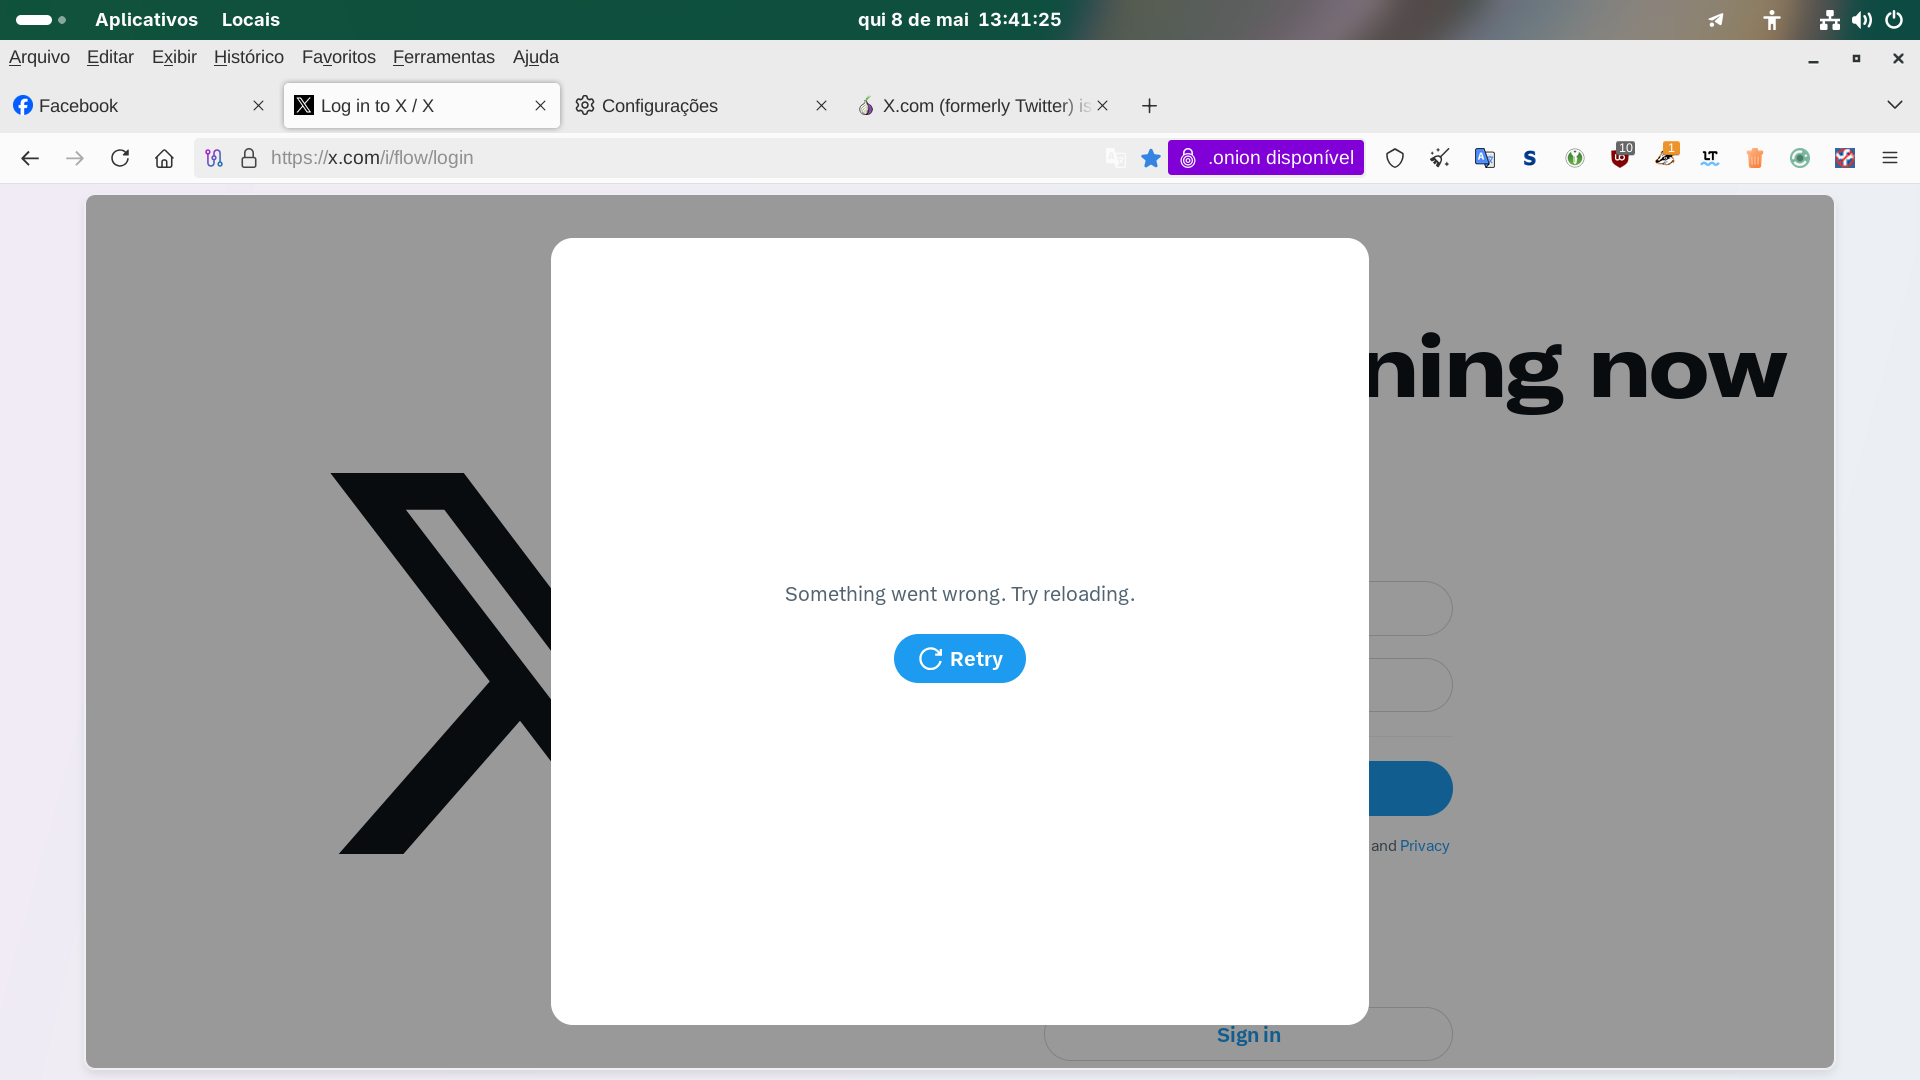The width and height of the screenshot is (1920, 1080).
Task: Open the Aplicativos menu in top panel
Action: point(146,20)
